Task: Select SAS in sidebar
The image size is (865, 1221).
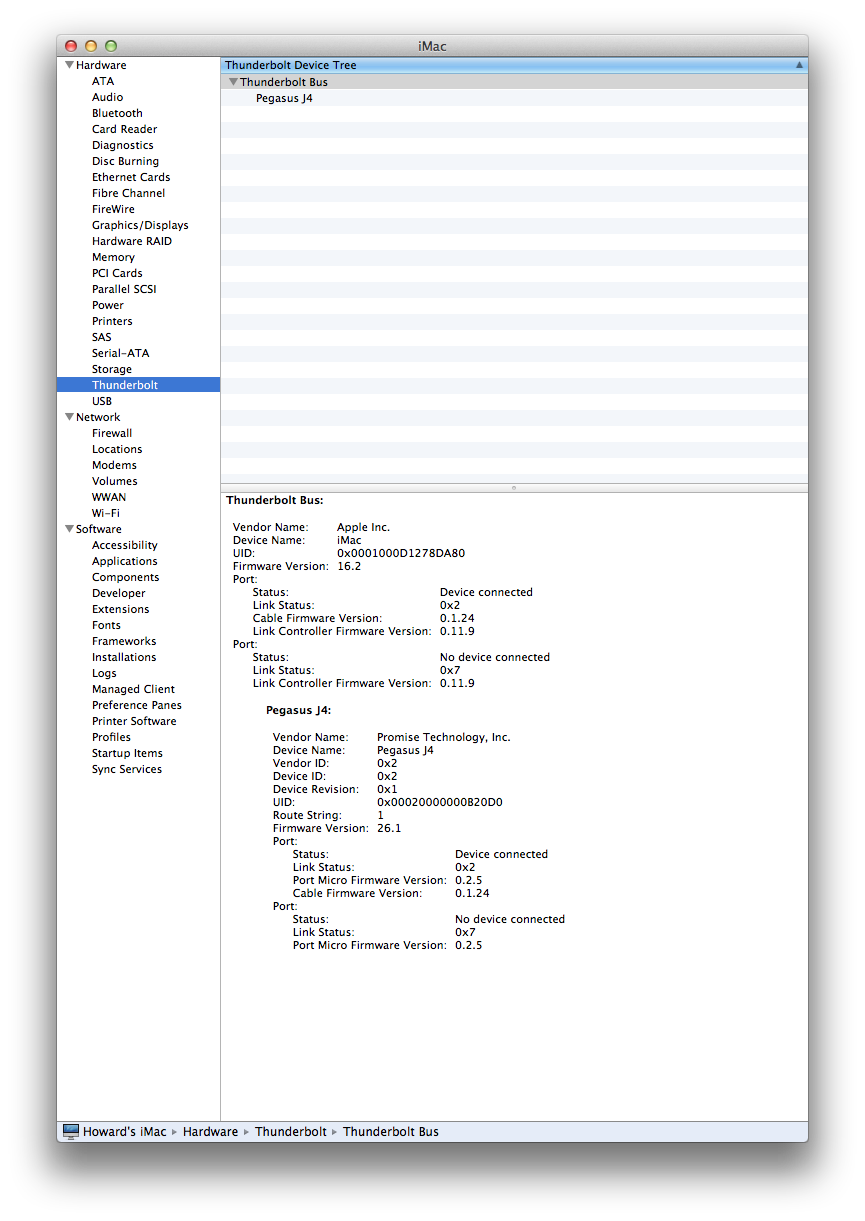Action: tap(102, 337)
